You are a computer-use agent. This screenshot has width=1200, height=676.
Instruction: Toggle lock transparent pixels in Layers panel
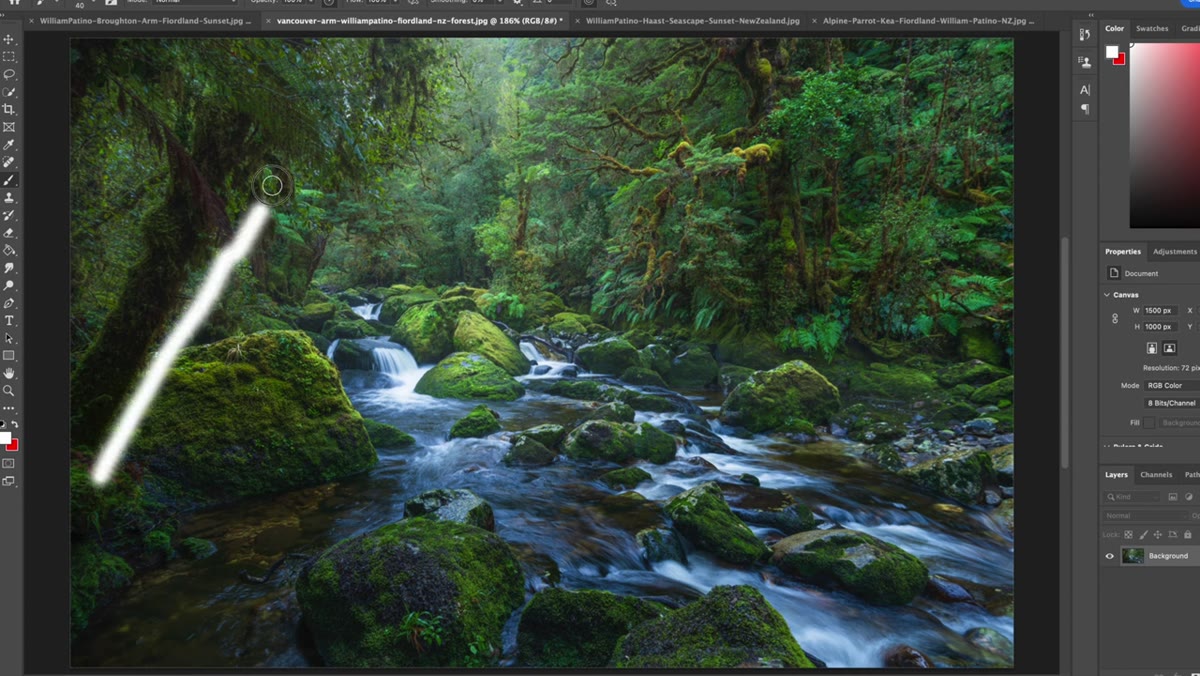(x=1129, y=535)
